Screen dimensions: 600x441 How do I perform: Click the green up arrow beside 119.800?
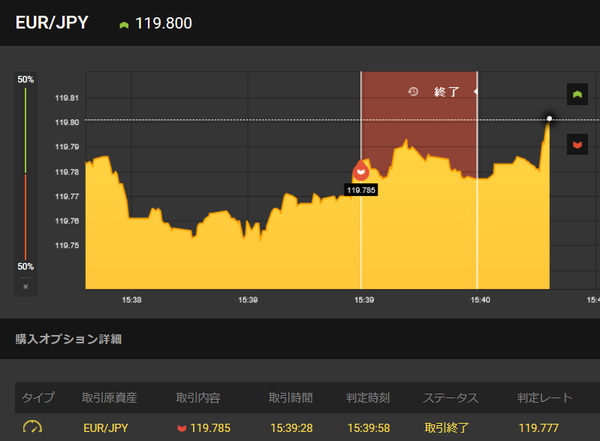pos(124,25)
